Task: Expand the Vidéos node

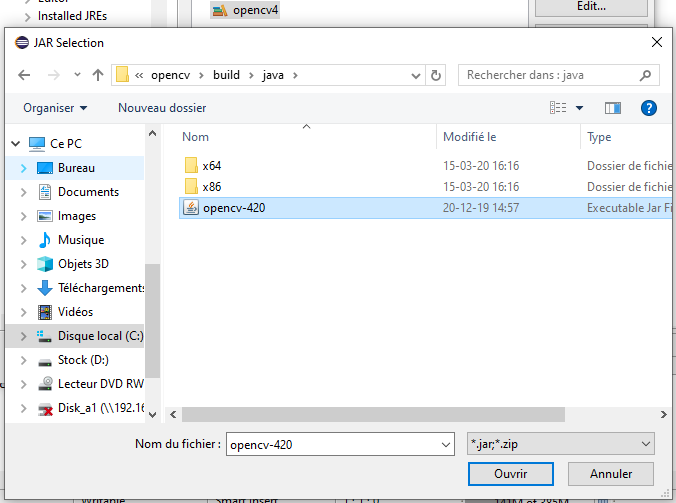Action: [24, 312]
